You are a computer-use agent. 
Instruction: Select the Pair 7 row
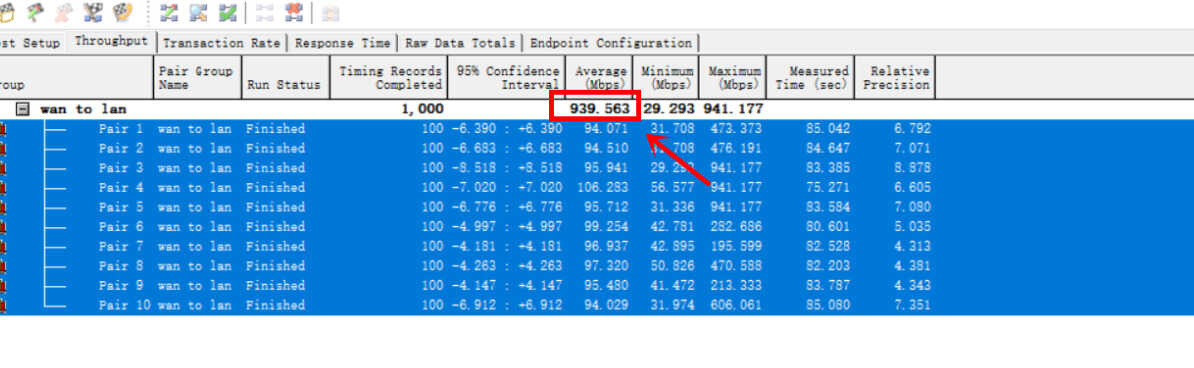tap(597, 247)
